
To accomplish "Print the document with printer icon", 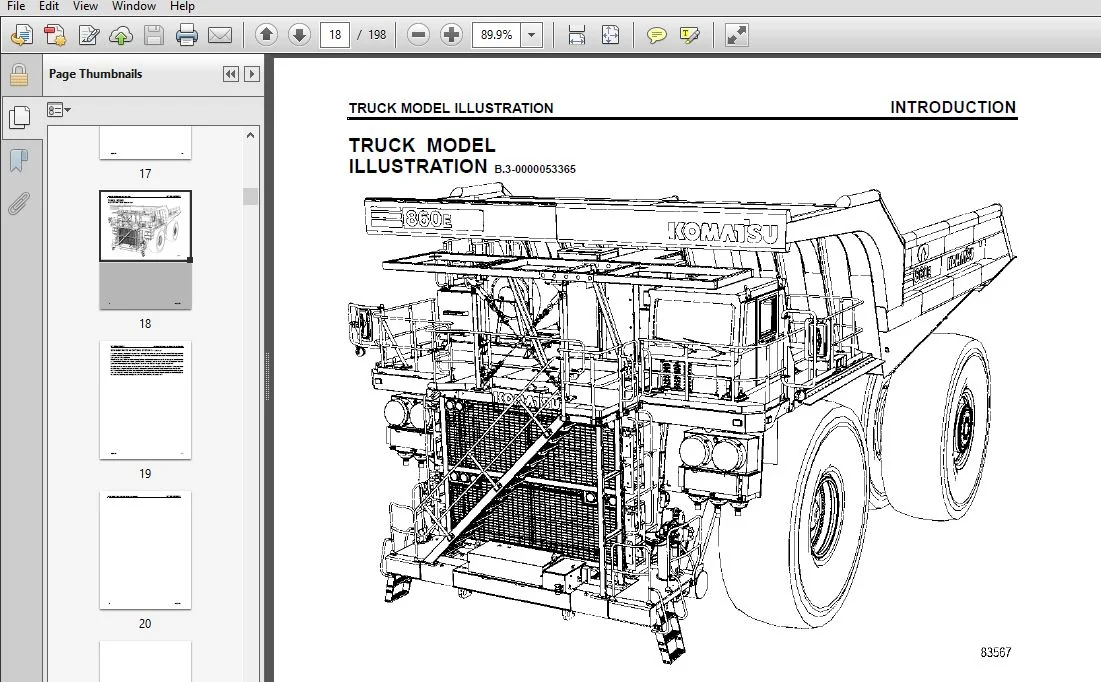I will [x=187, y=34].
